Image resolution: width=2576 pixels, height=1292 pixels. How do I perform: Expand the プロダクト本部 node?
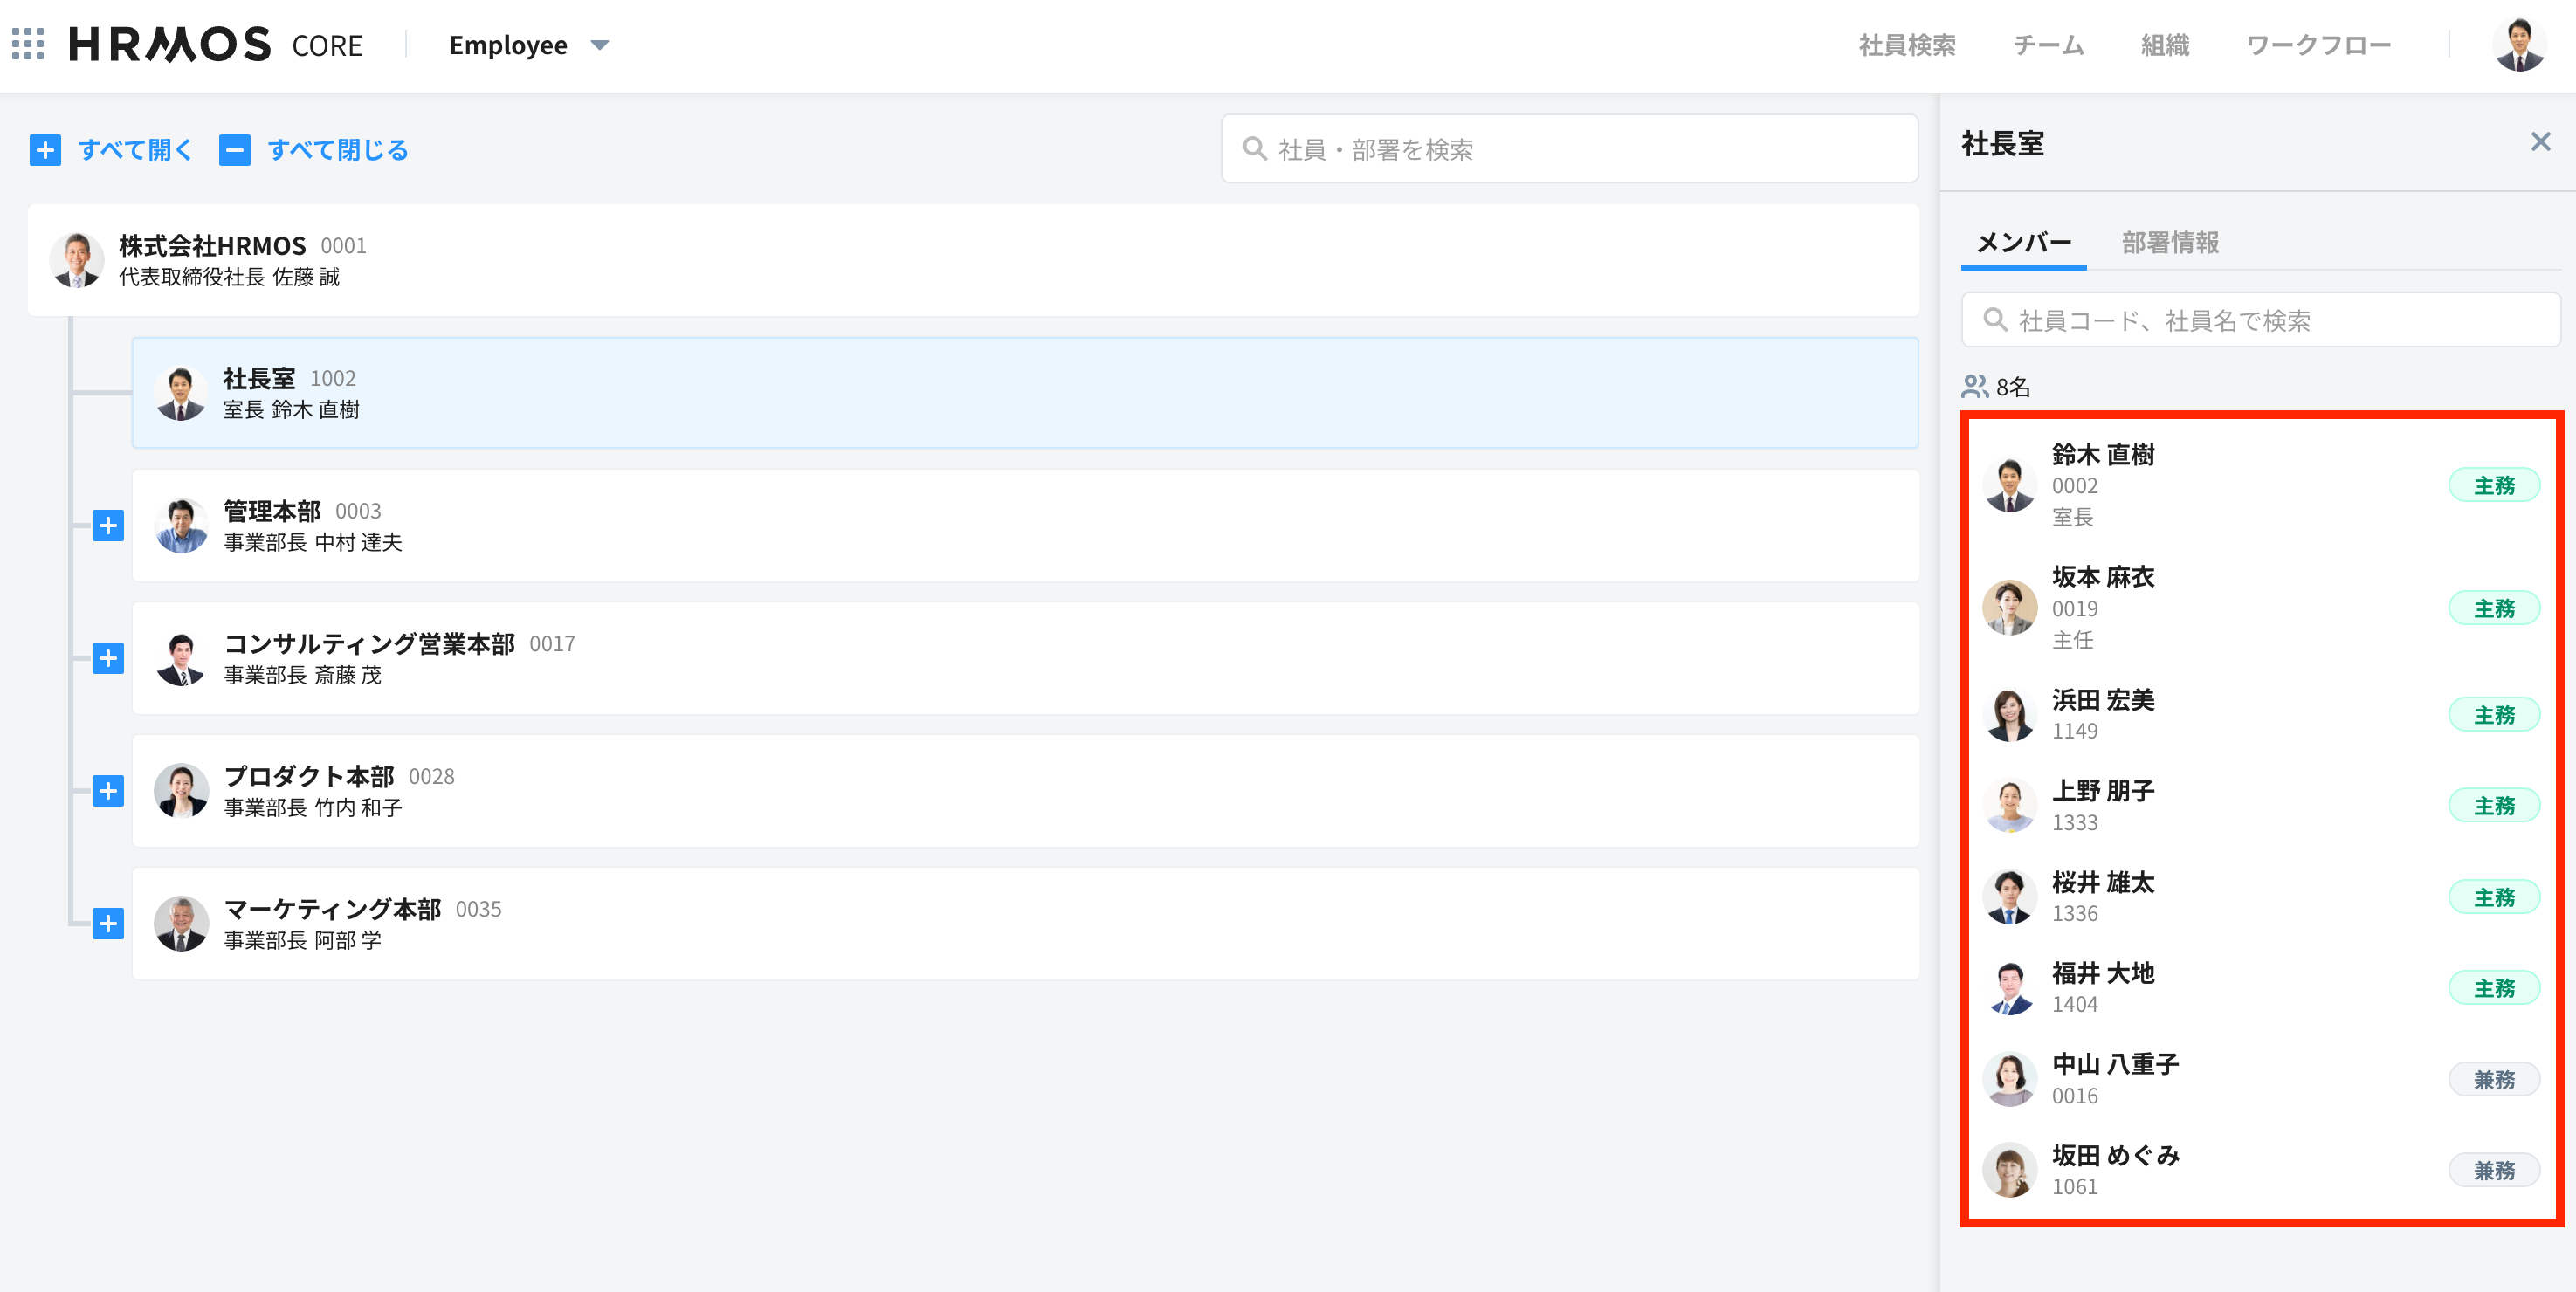coord(108,791)
